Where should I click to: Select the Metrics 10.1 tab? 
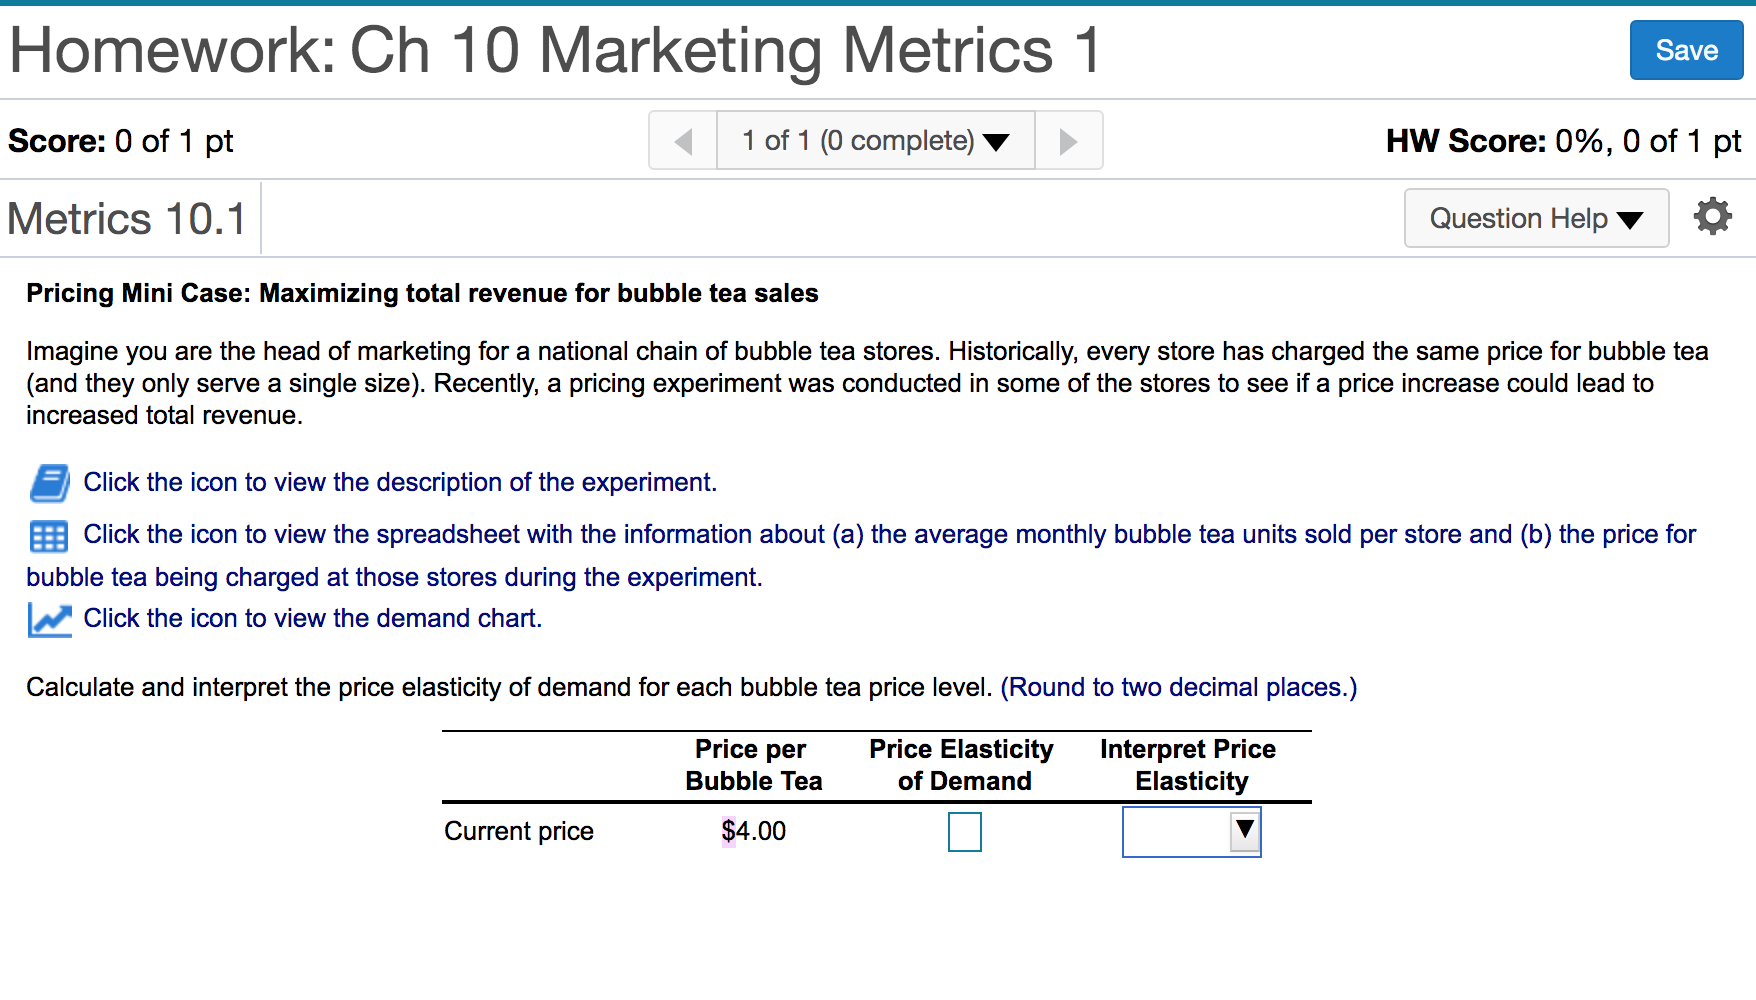tap(127, 218)
